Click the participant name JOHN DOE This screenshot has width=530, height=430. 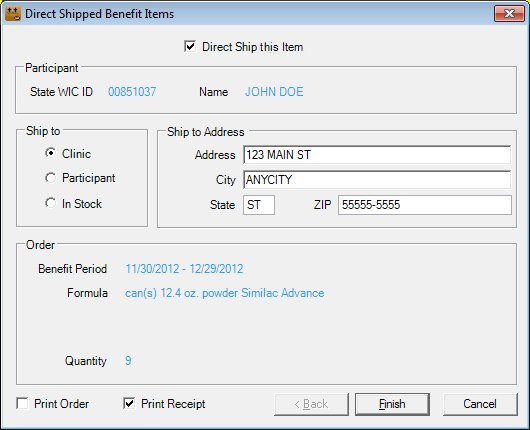[x=274, y=92]
